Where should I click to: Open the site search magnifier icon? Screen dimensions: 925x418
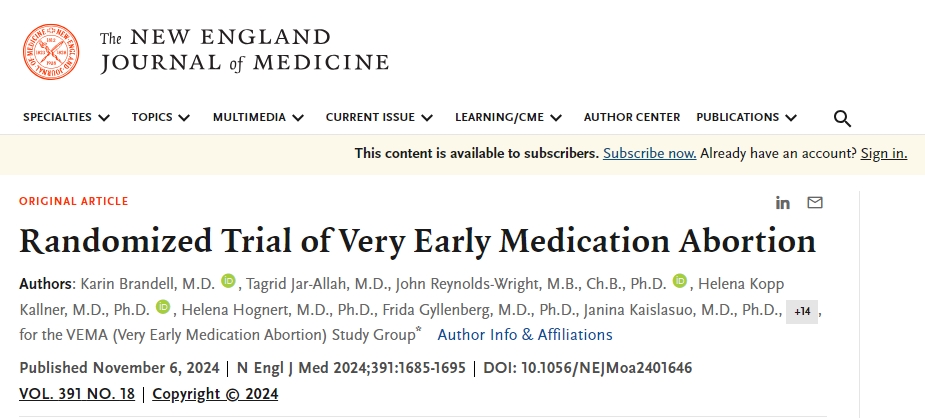pos(842,118)
